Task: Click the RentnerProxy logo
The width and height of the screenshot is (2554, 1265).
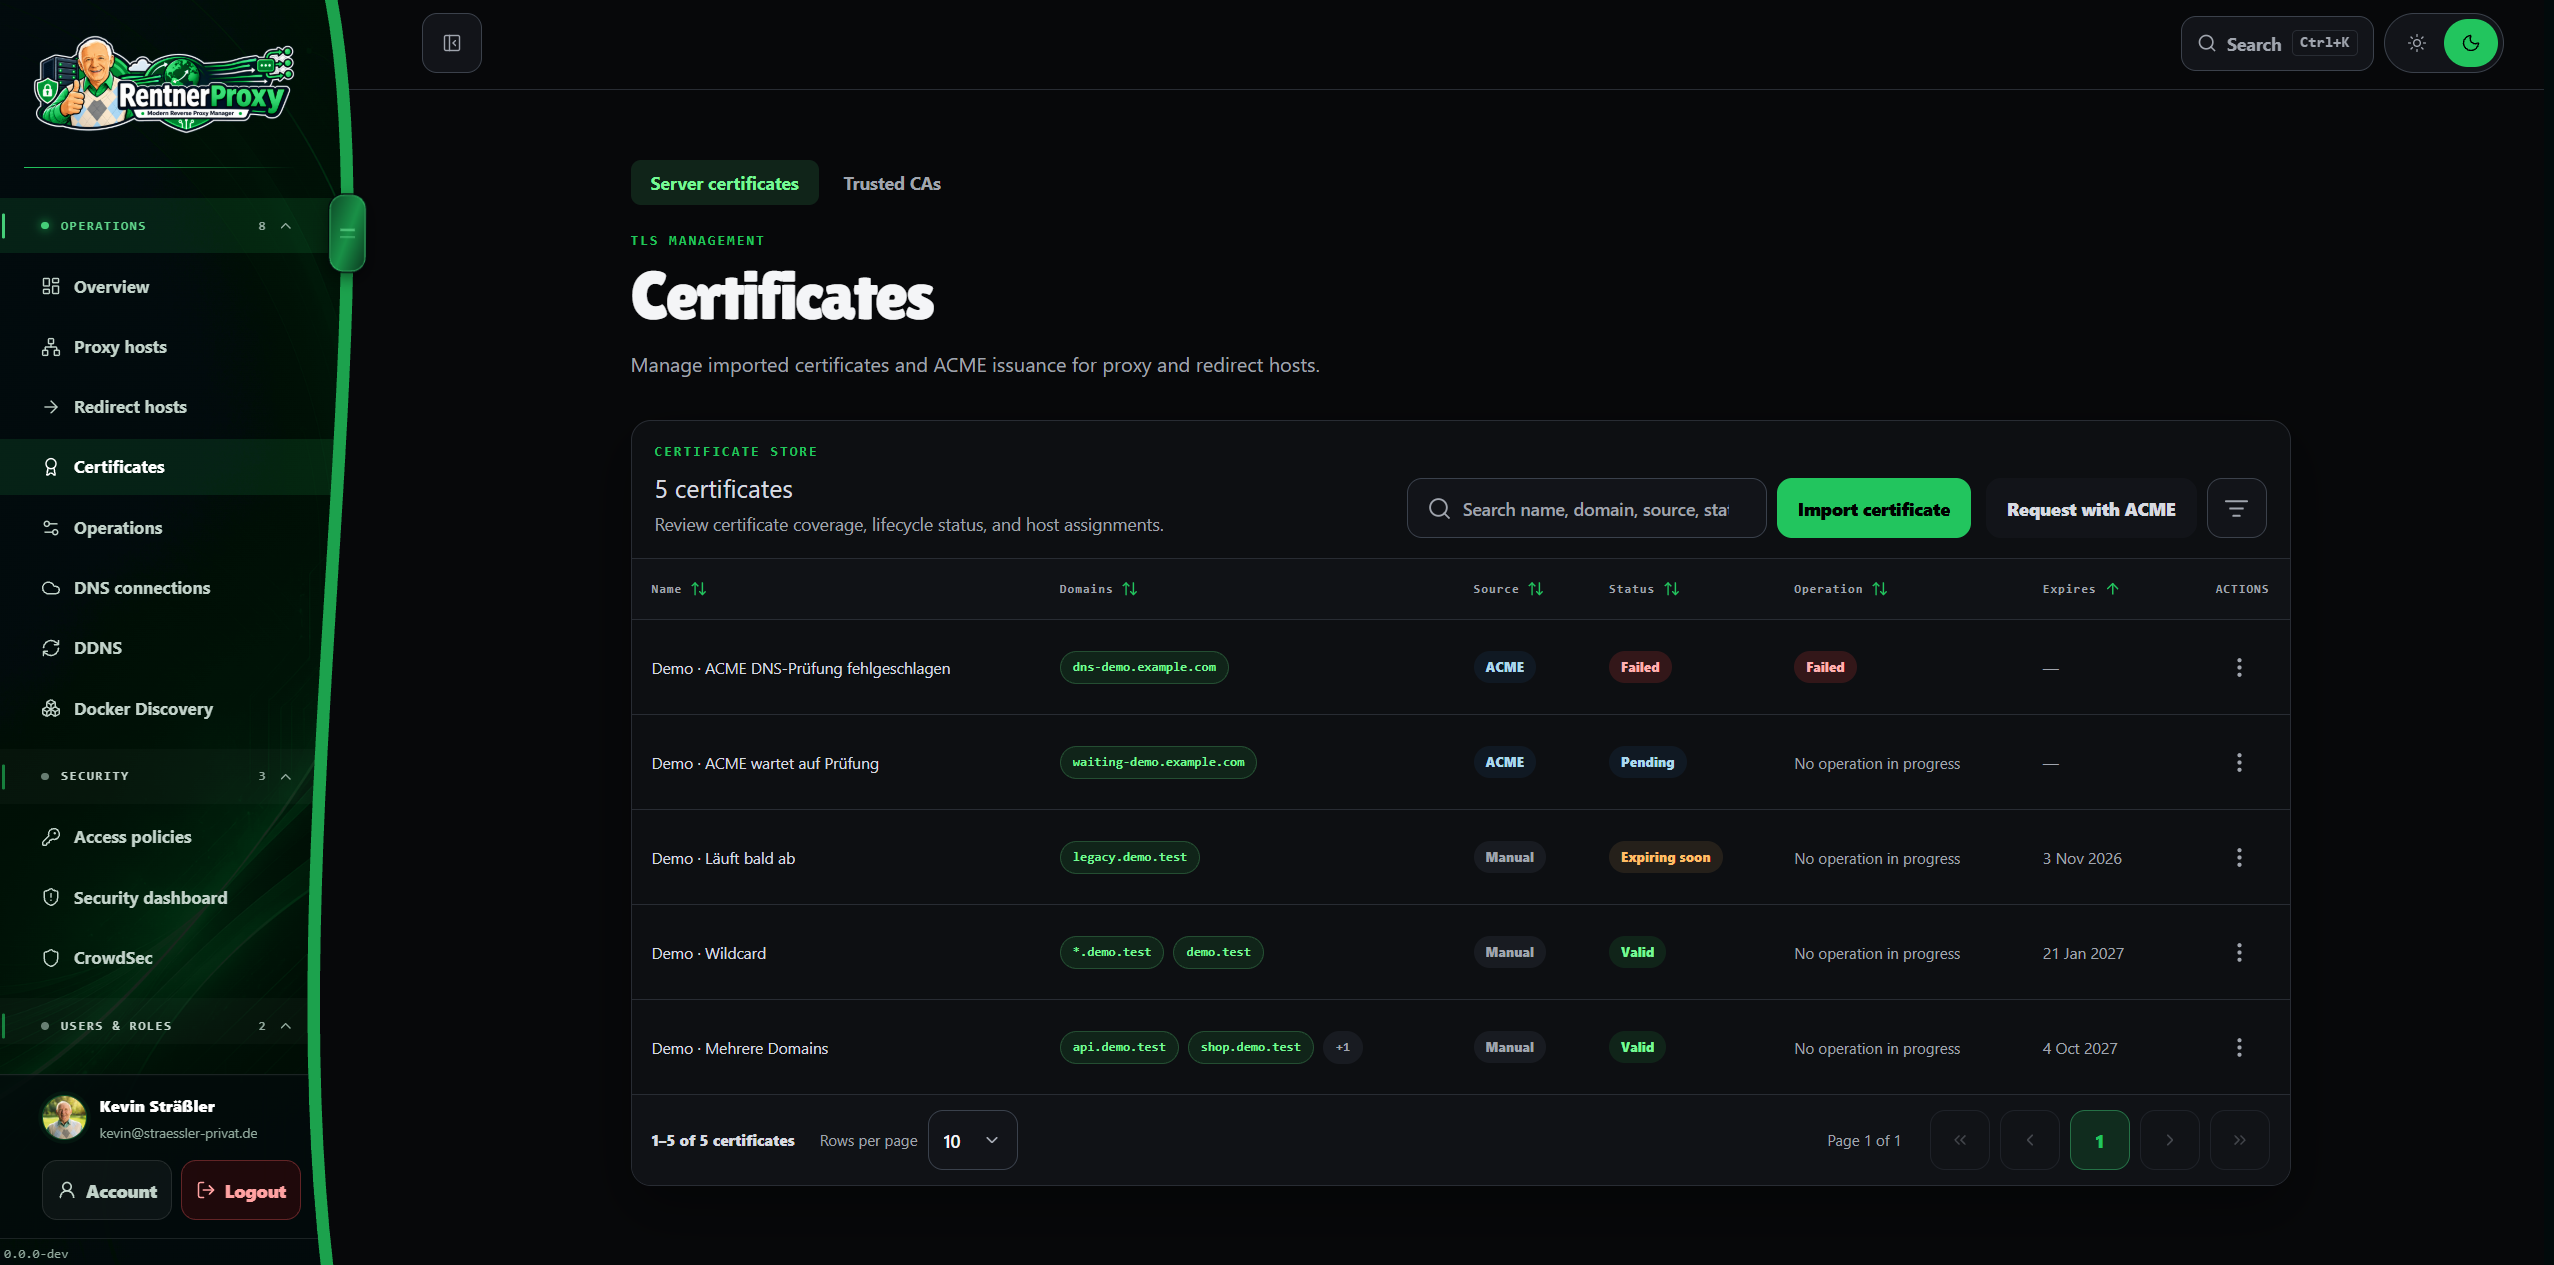Action: [x=166, y=85]
